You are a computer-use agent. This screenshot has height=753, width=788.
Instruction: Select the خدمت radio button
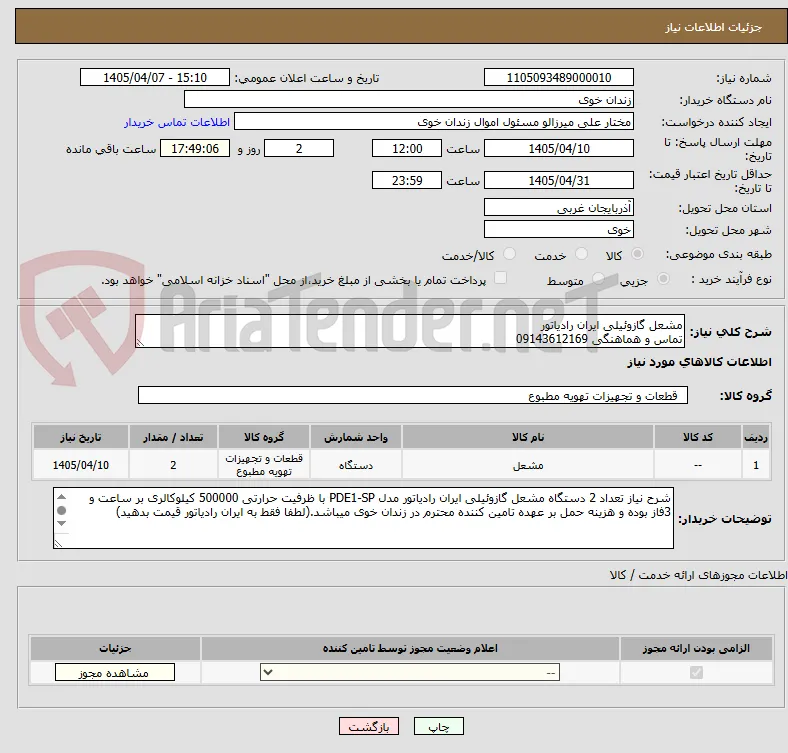pos(581,254)
